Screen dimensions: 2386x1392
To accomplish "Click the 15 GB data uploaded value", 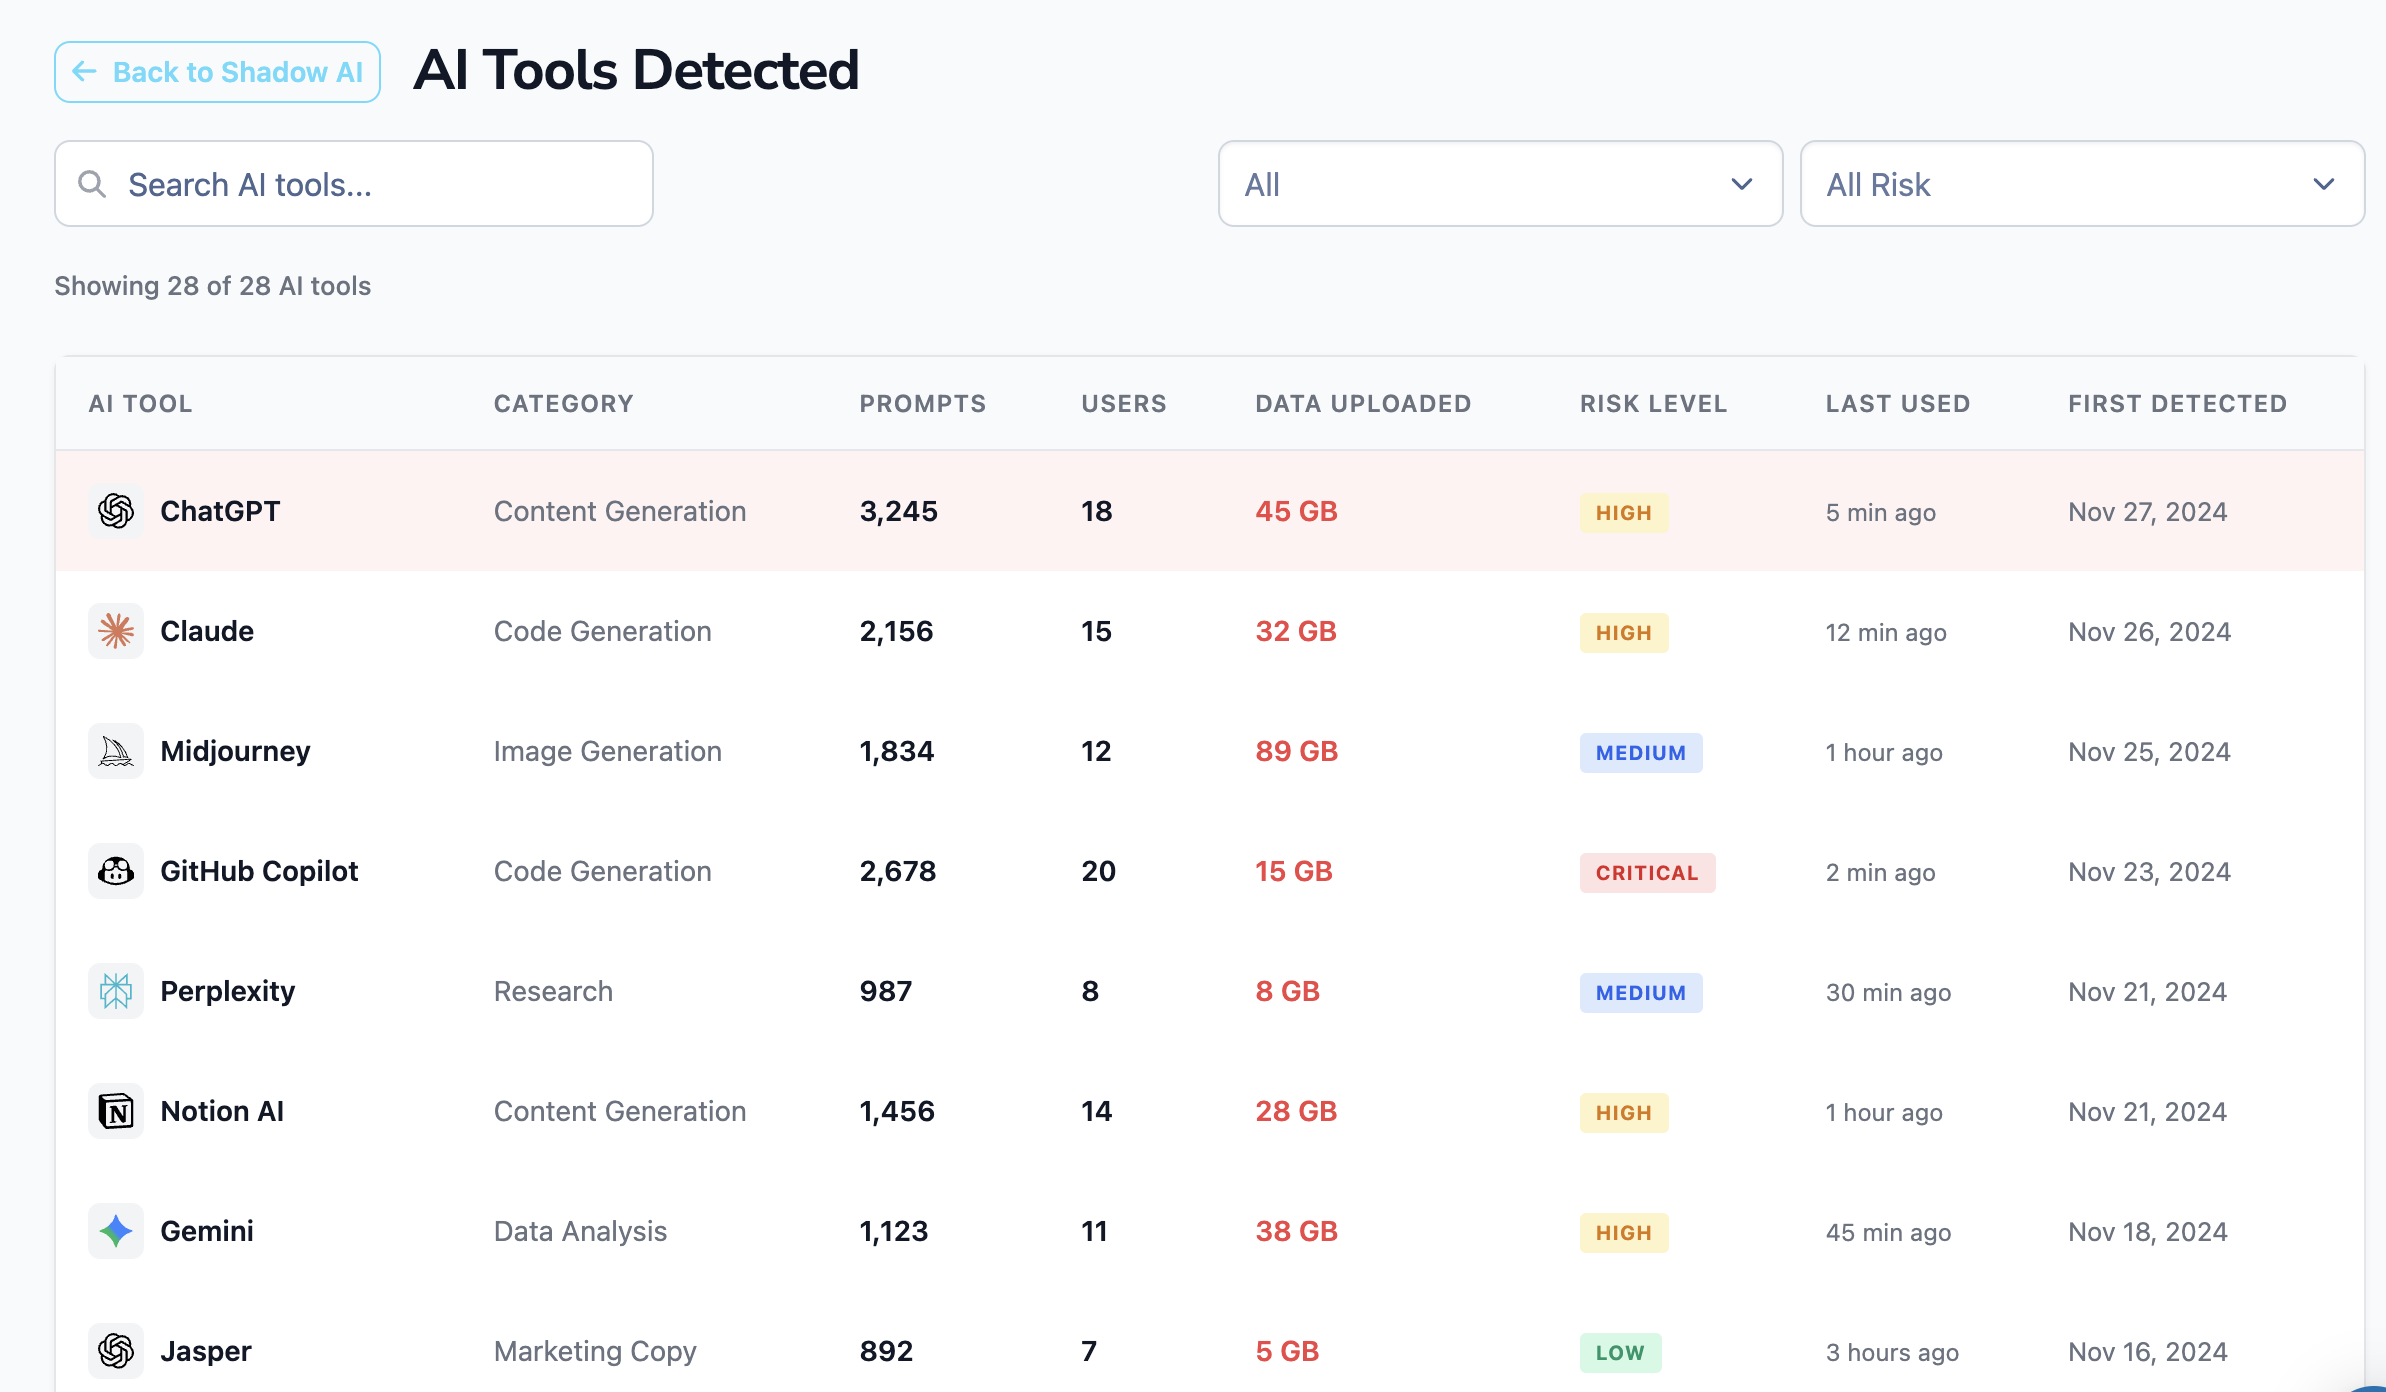I will pyautogui.click(x=1294, y=871).
